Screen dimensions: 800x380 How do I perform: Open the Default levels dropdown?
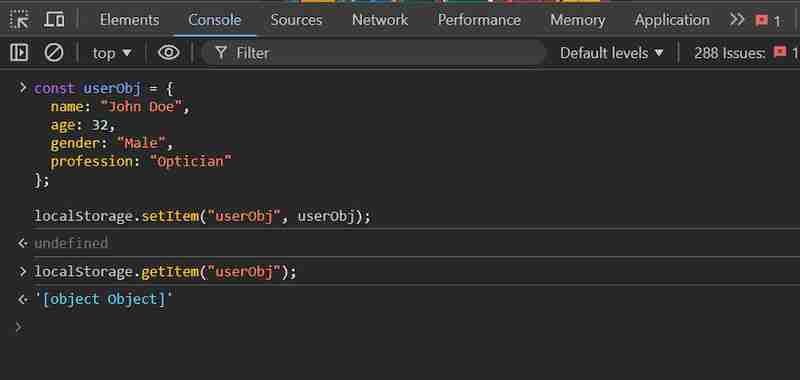click(x=612, y=53)
